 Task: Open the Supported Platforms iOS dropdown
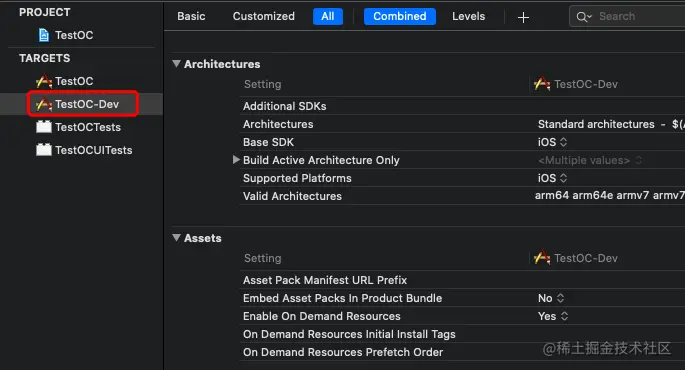(x=552, y=178)
